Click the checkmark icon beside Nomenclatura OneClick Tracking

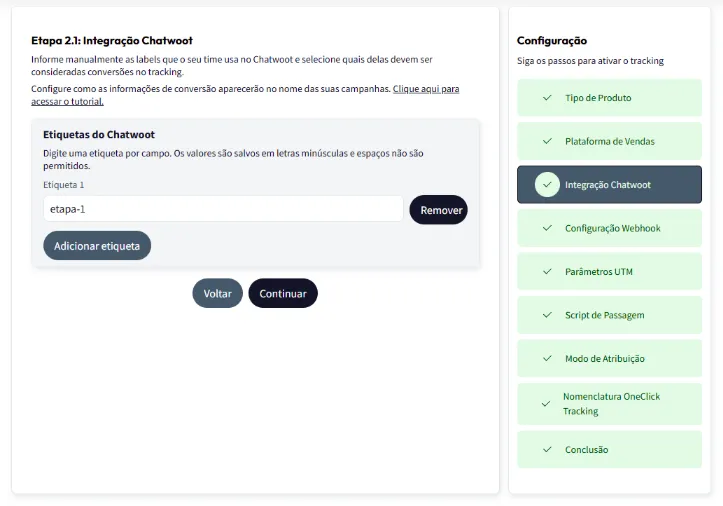tap(545, 404)
